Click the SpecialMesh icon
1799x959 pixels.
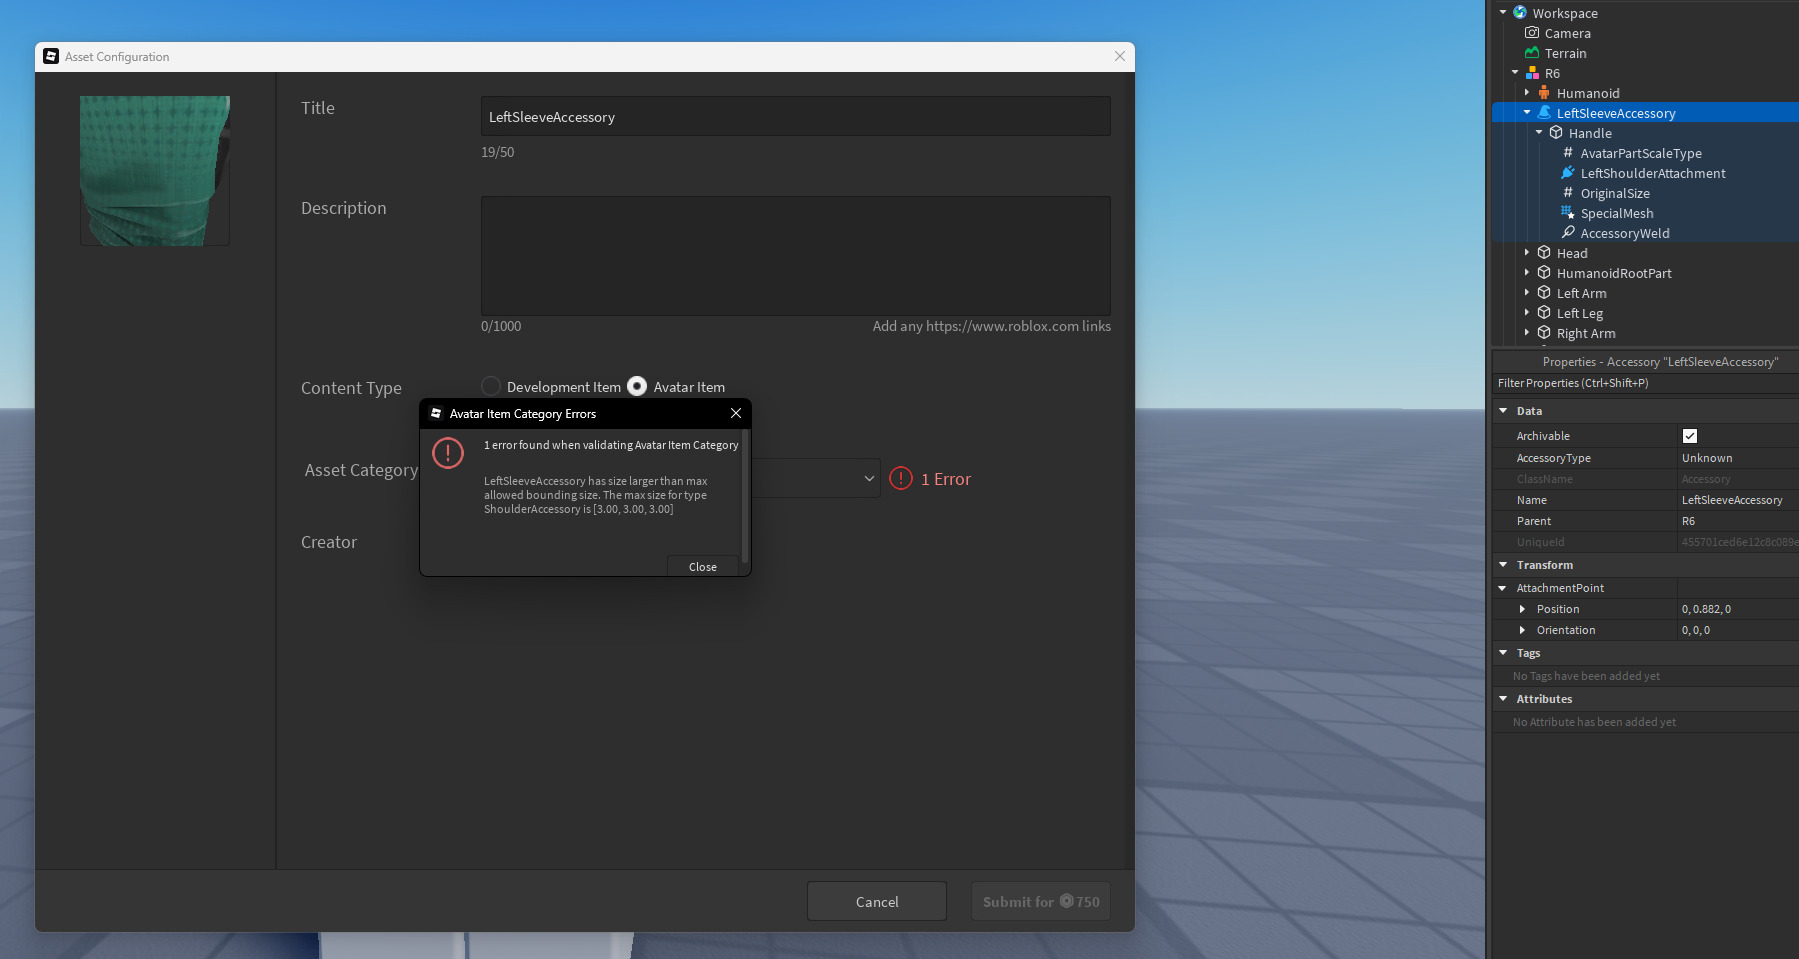click(x=1568, y=213)
